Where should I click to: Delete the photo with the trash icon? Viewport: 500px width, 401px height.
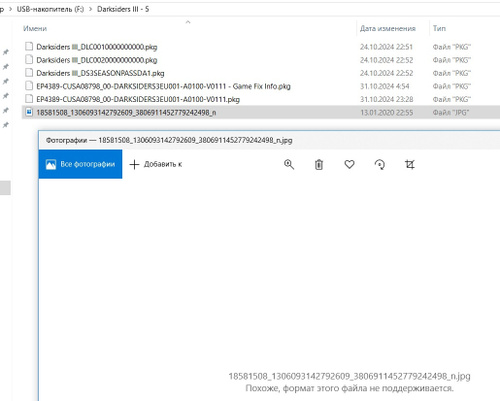(319, 164)
